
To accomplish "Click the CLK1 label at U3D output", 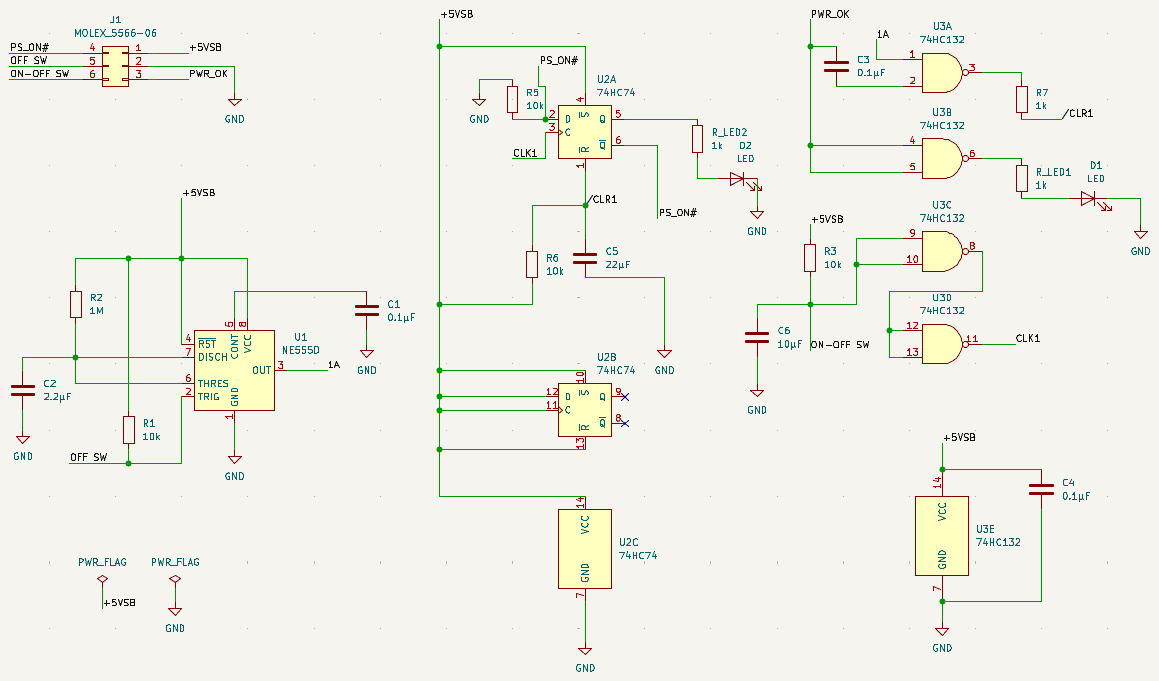I will point(1027,338).
